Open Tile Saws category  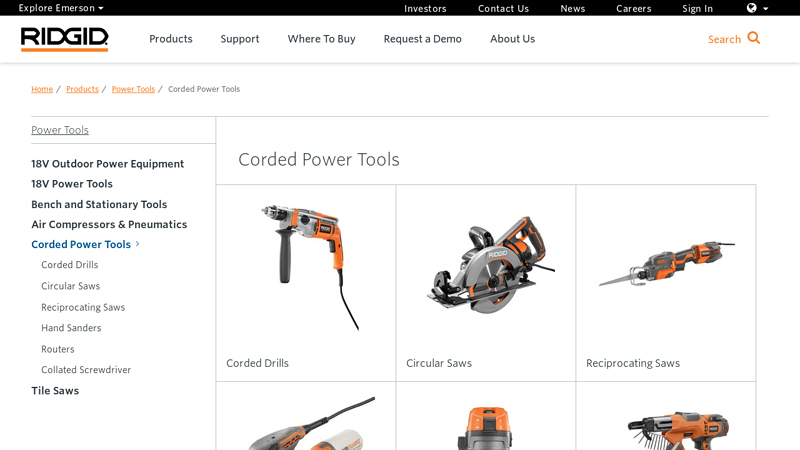[x=55, y=391]
